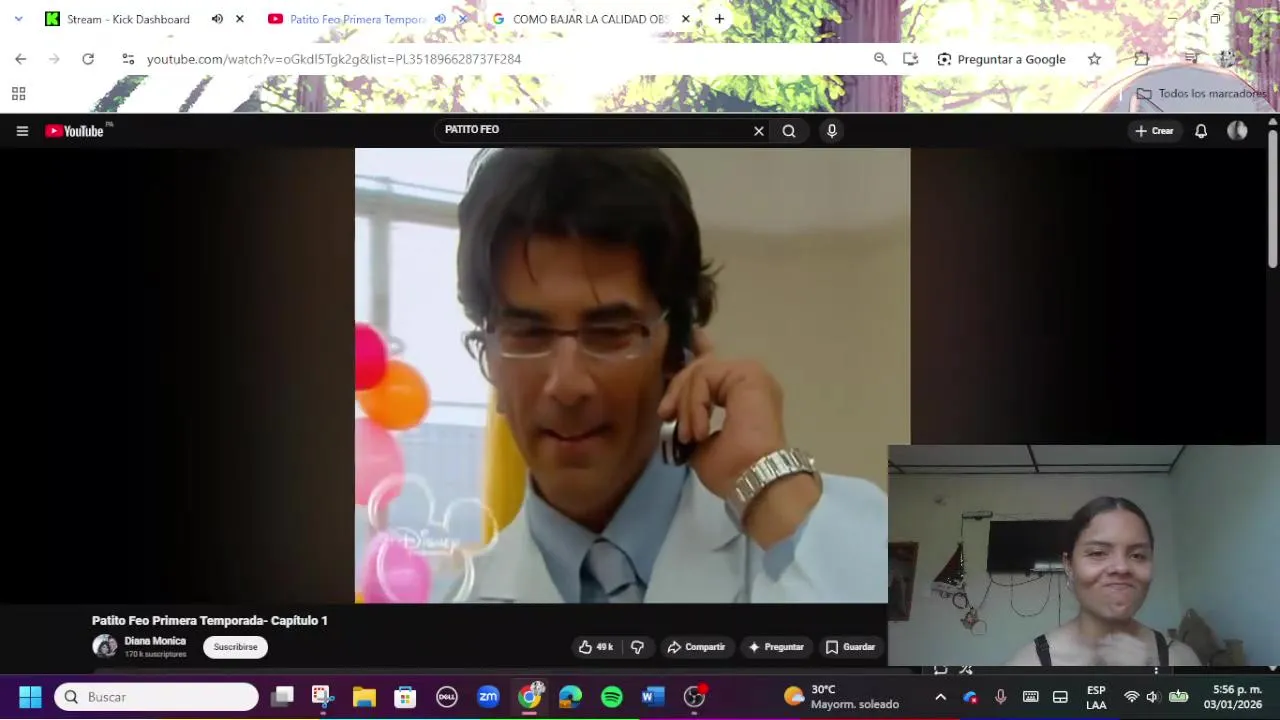The width and height of the screenshot is (1280, 720).
Task: Open Chrome apps grid shortcut
Action: point(18,94)
